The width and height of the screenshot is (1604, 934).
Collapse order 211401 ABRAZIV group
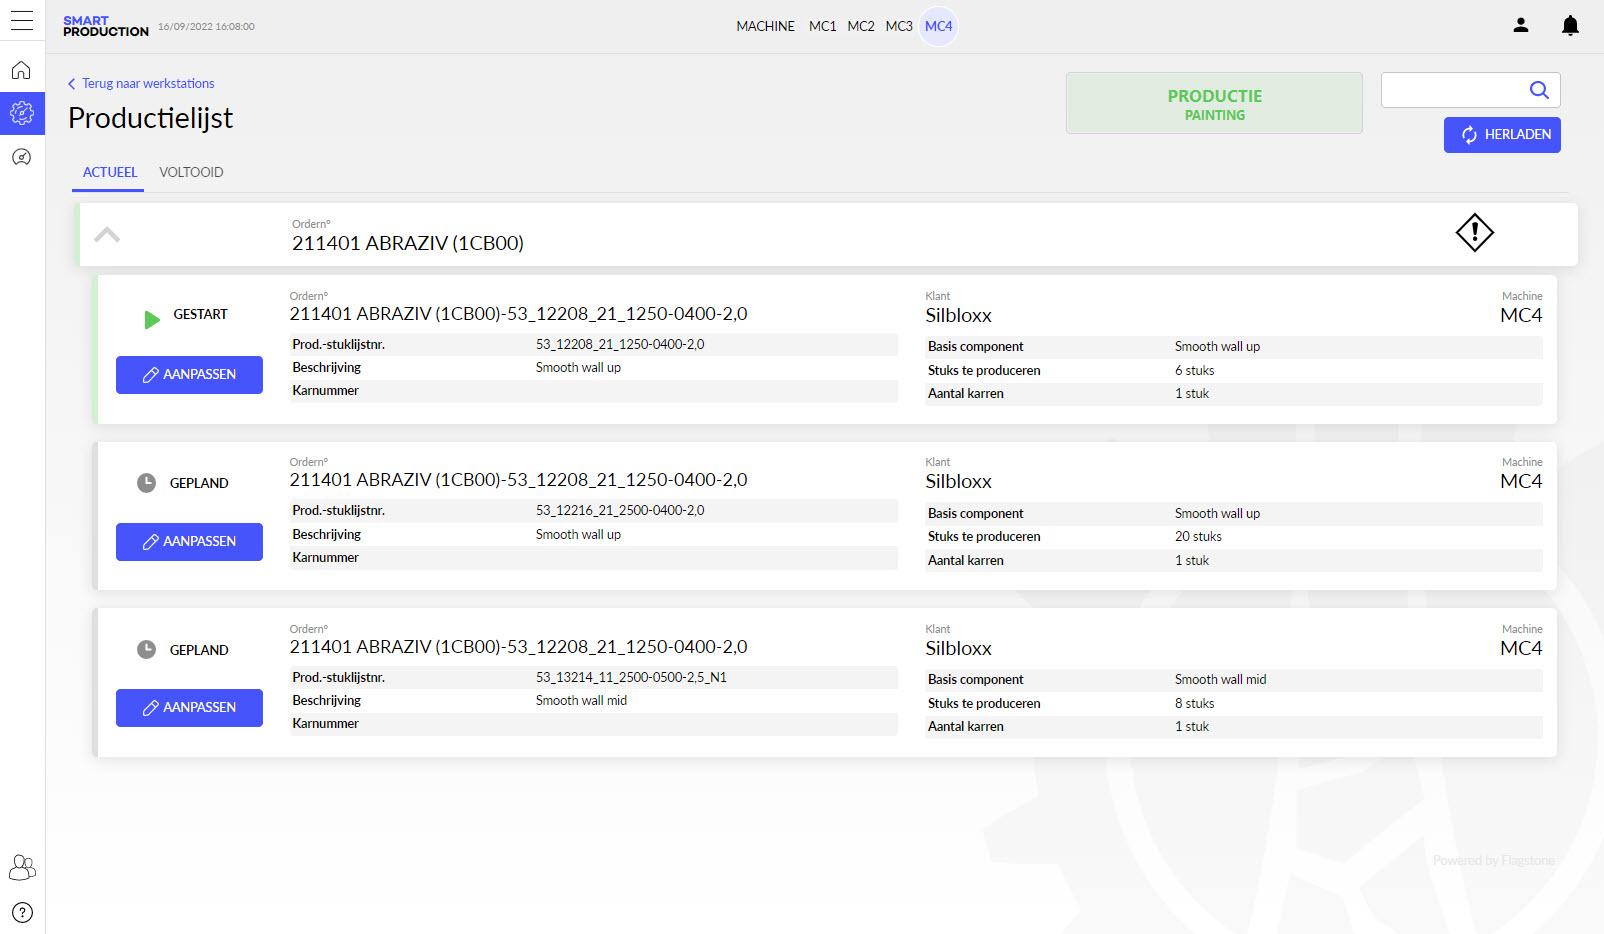point(107,235)
